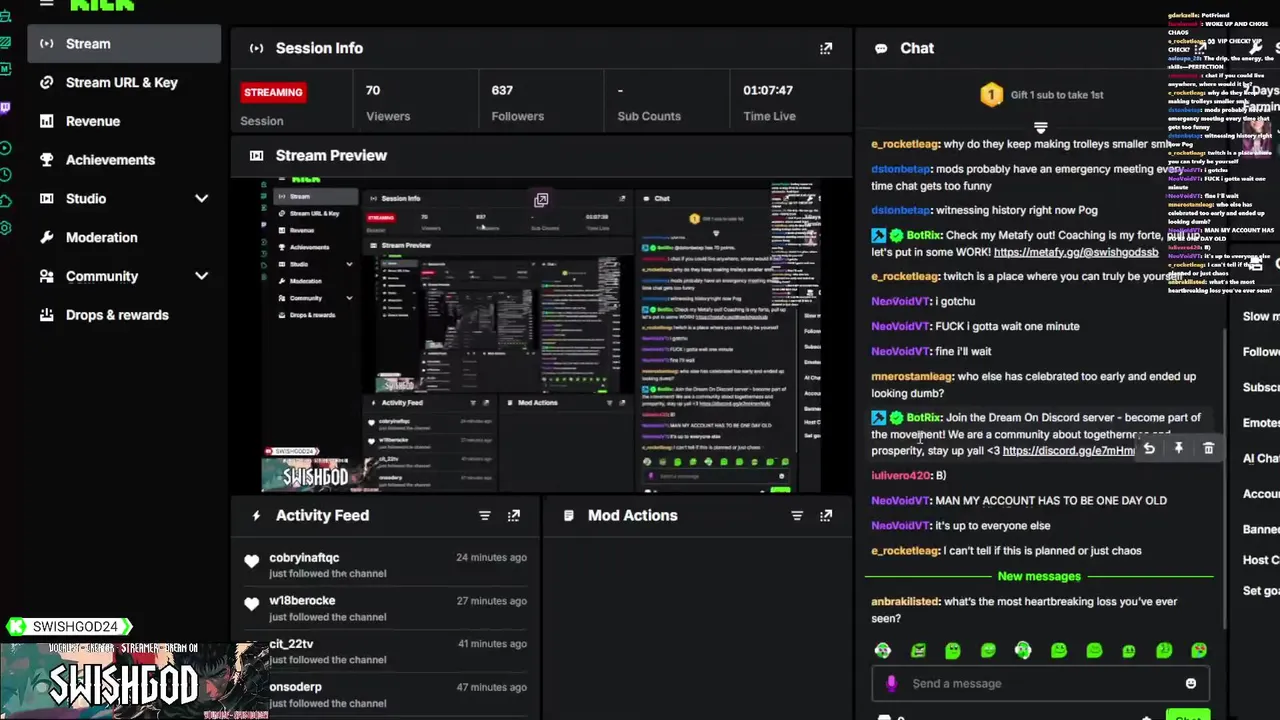Click the heart icon beside cobryinaftqc
Screen dimensions: 1280x720
(252, 562)
